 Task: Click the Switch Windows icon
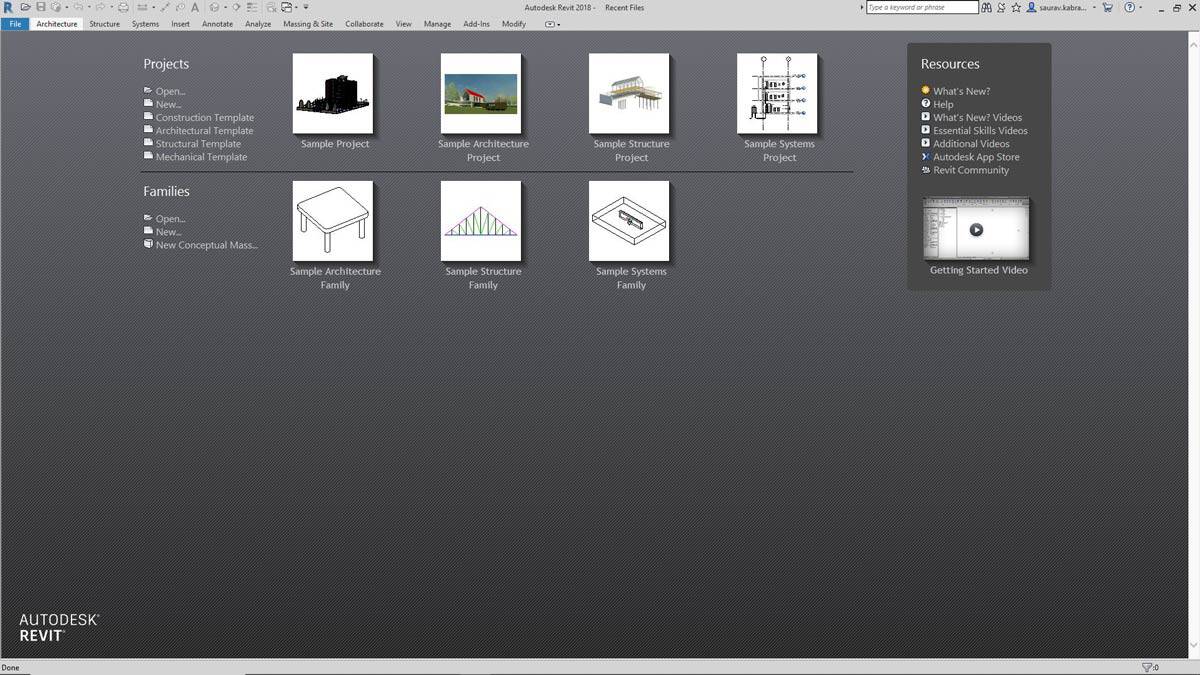pos(287,7)
